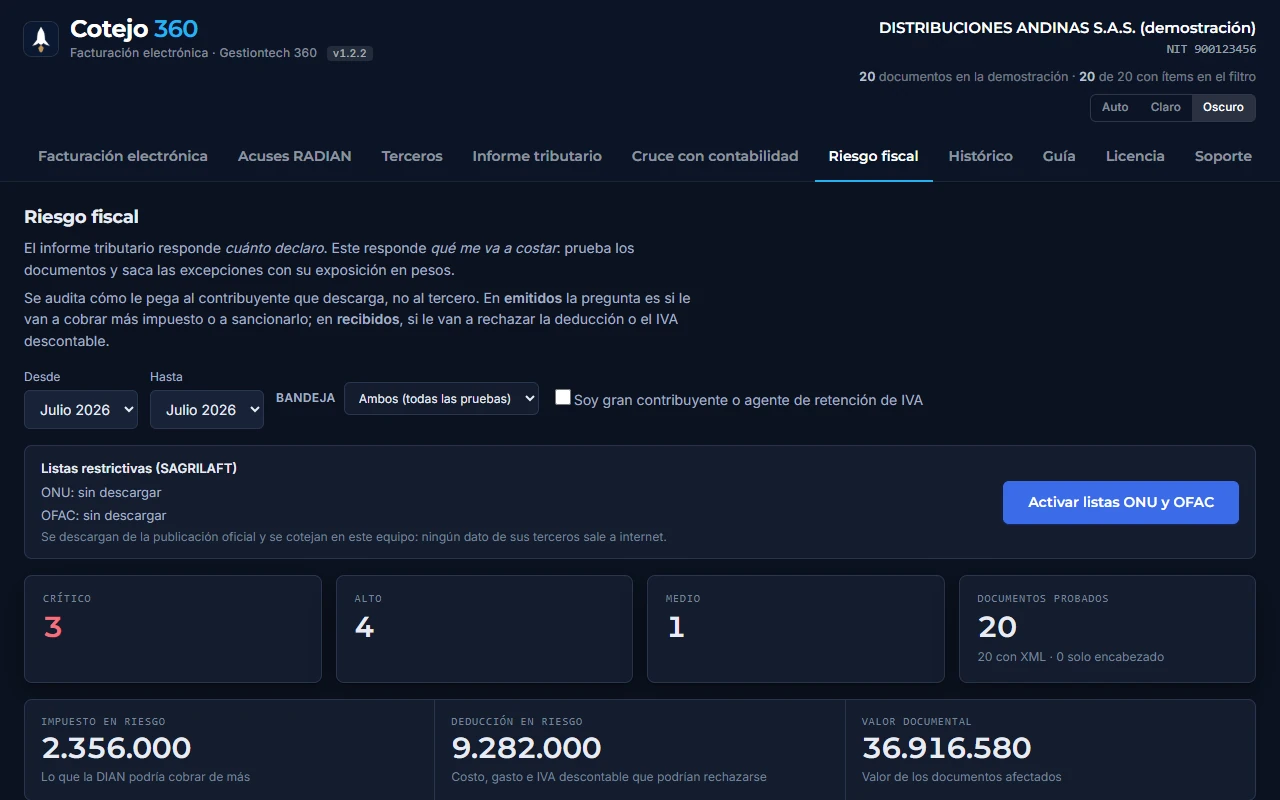Select the Riesgo fiscal tab
Viewport: 1280px width, 800px height.
(x=874, y=156)
